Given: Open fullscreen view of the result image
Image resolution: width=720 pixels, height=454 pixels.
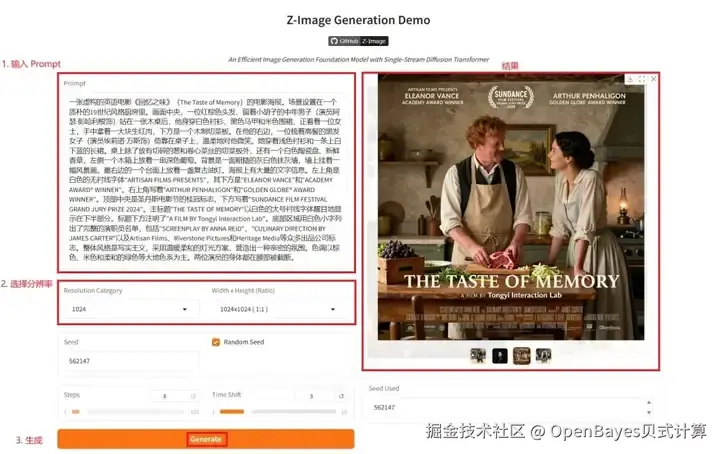Looking at the screenshot, I should pyautogui.click(x=642, y=79).
